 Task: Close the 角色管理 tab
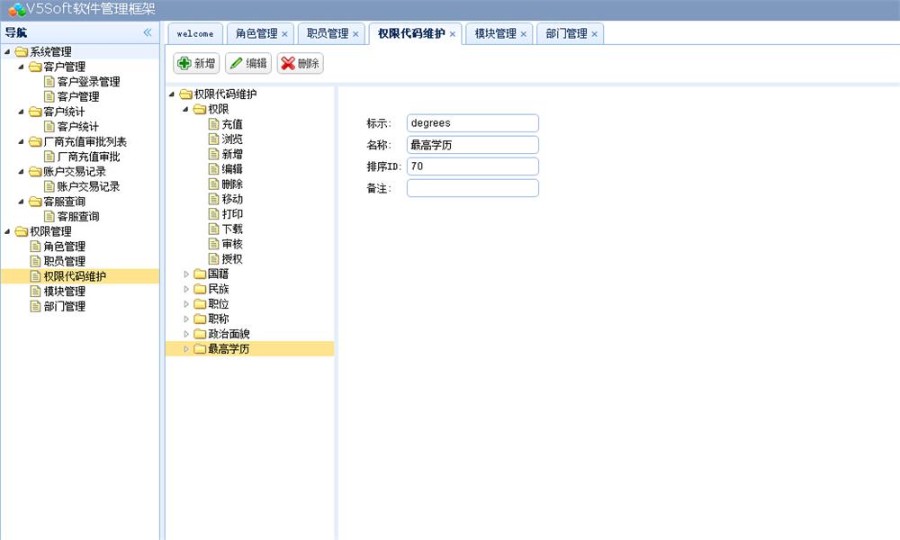285,34
